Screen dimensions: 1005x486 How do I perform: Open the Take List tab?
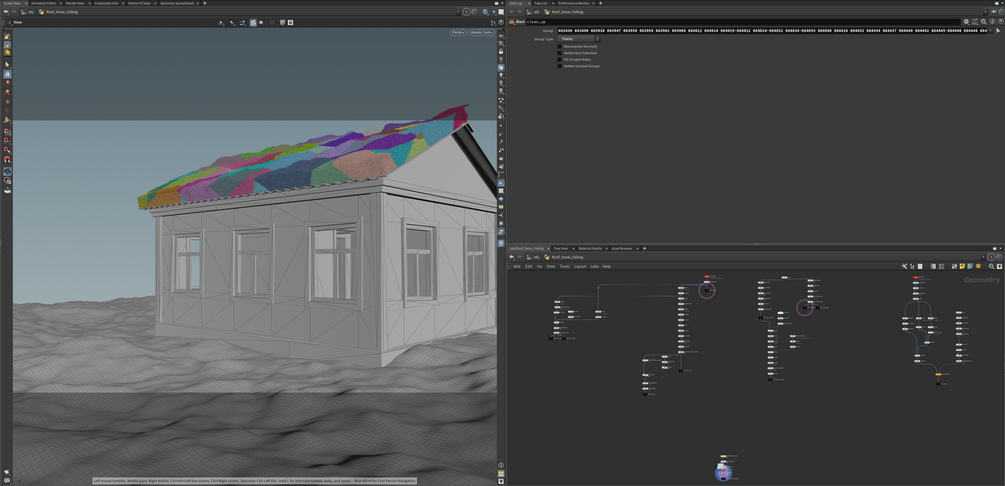point(540,3)
